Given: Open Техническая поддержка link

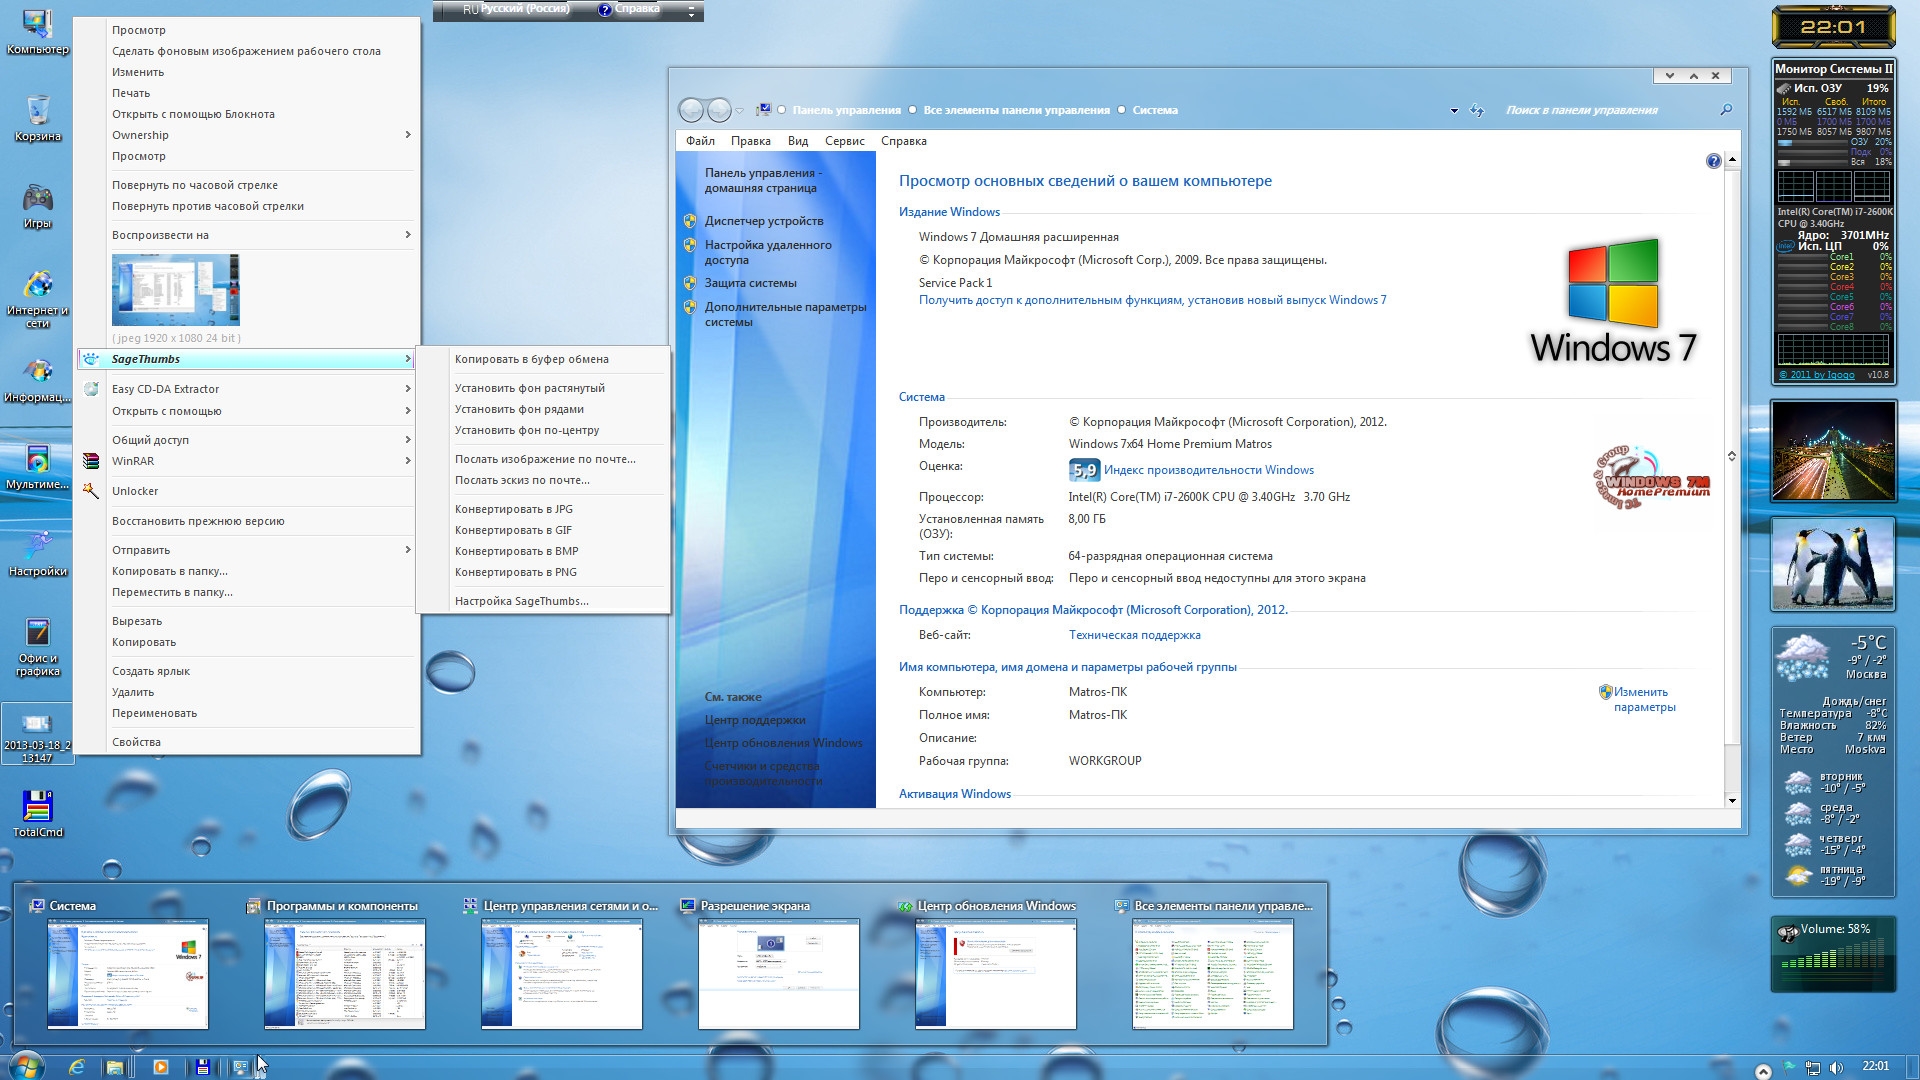Looking at the screenshot, I should pos(1134,635).
